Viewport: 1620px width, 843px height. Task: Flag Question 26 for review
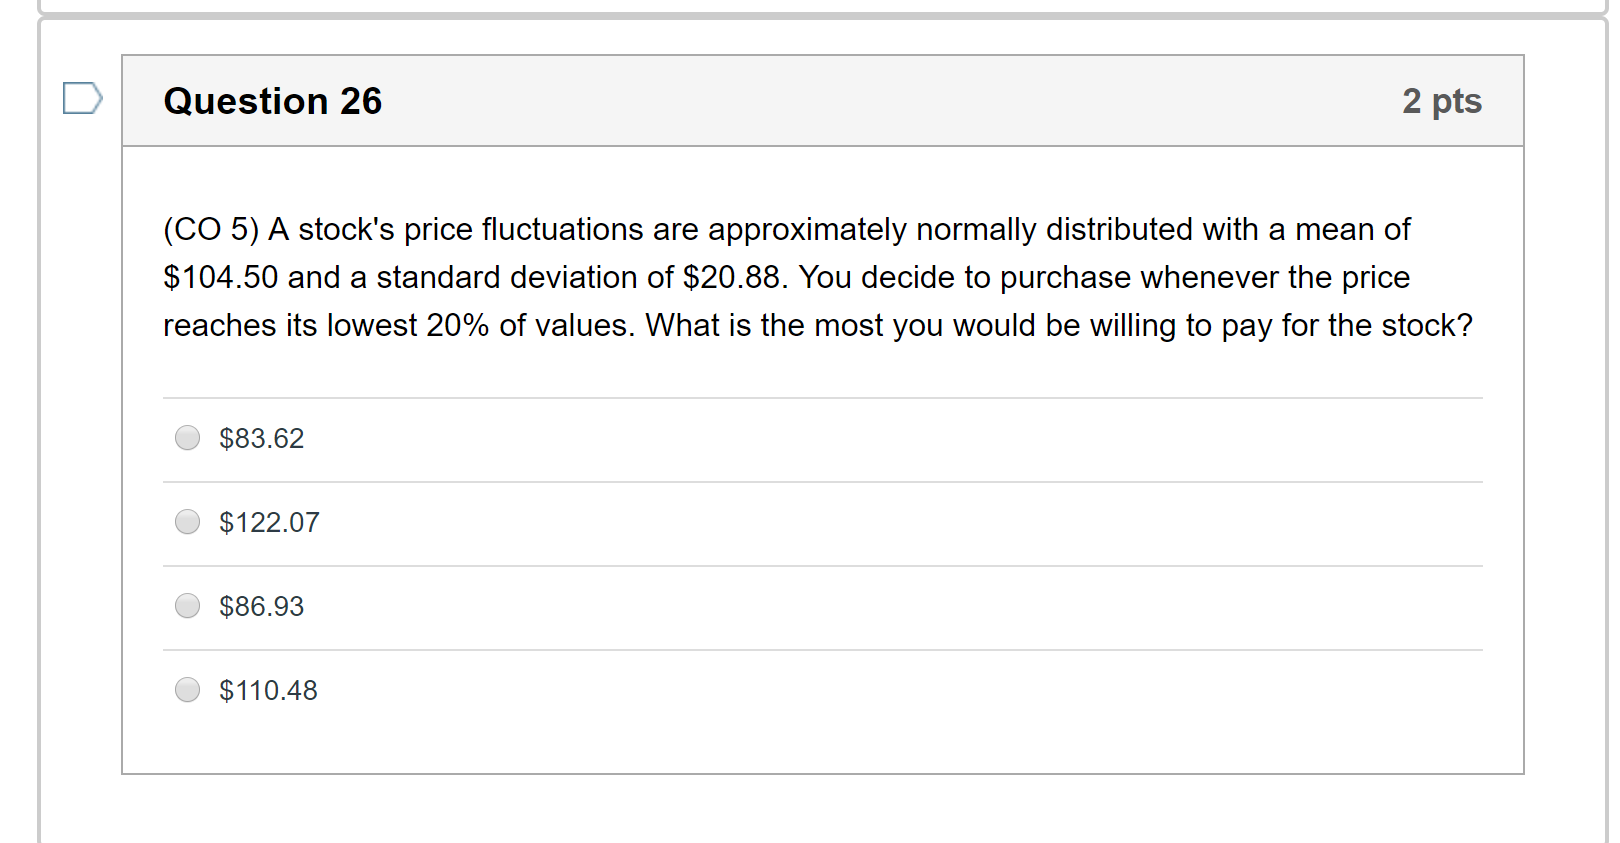pos(82,98)
